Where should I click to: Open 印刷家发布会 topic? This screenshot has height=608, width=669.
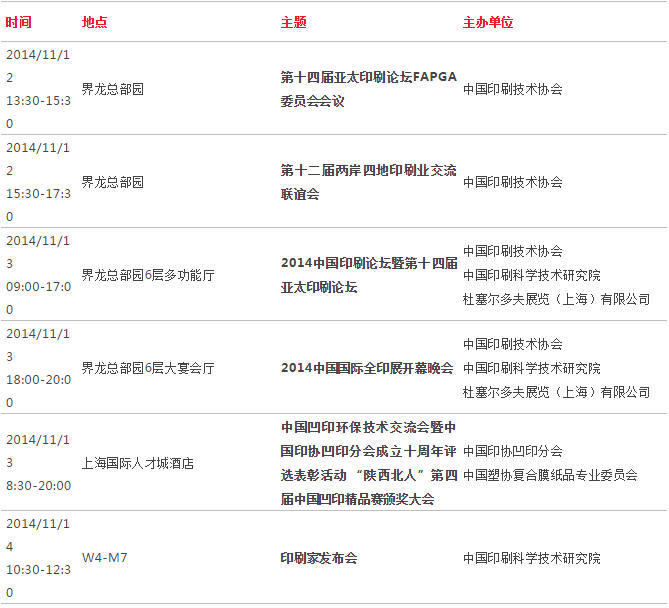(x=319, y=558)
